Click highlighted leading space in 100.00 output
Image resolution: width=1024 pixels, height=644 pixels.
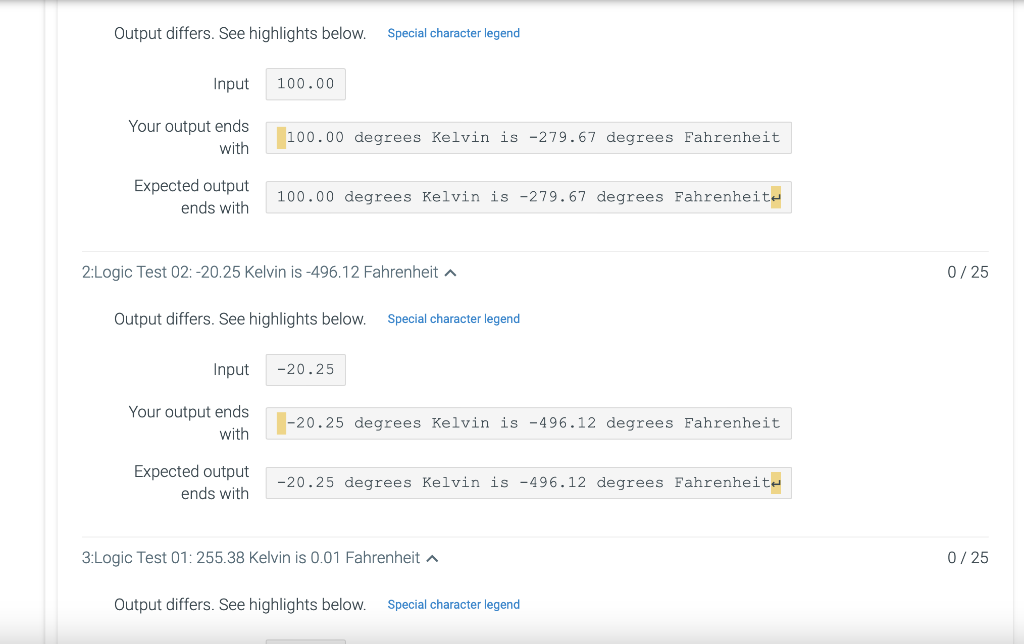click(x=281, y=138)
